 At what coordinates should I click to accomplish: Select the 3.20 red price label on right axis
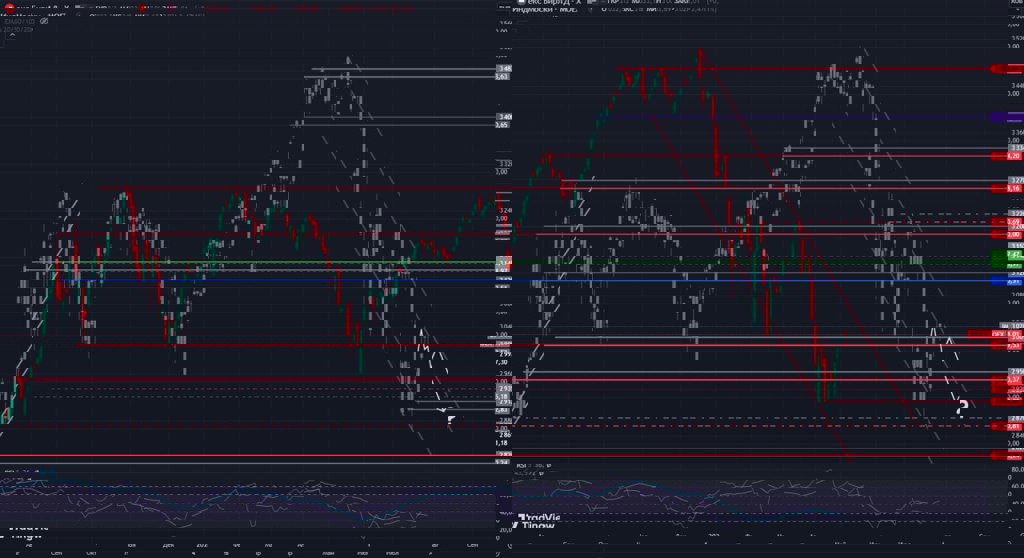(1007, 156)
